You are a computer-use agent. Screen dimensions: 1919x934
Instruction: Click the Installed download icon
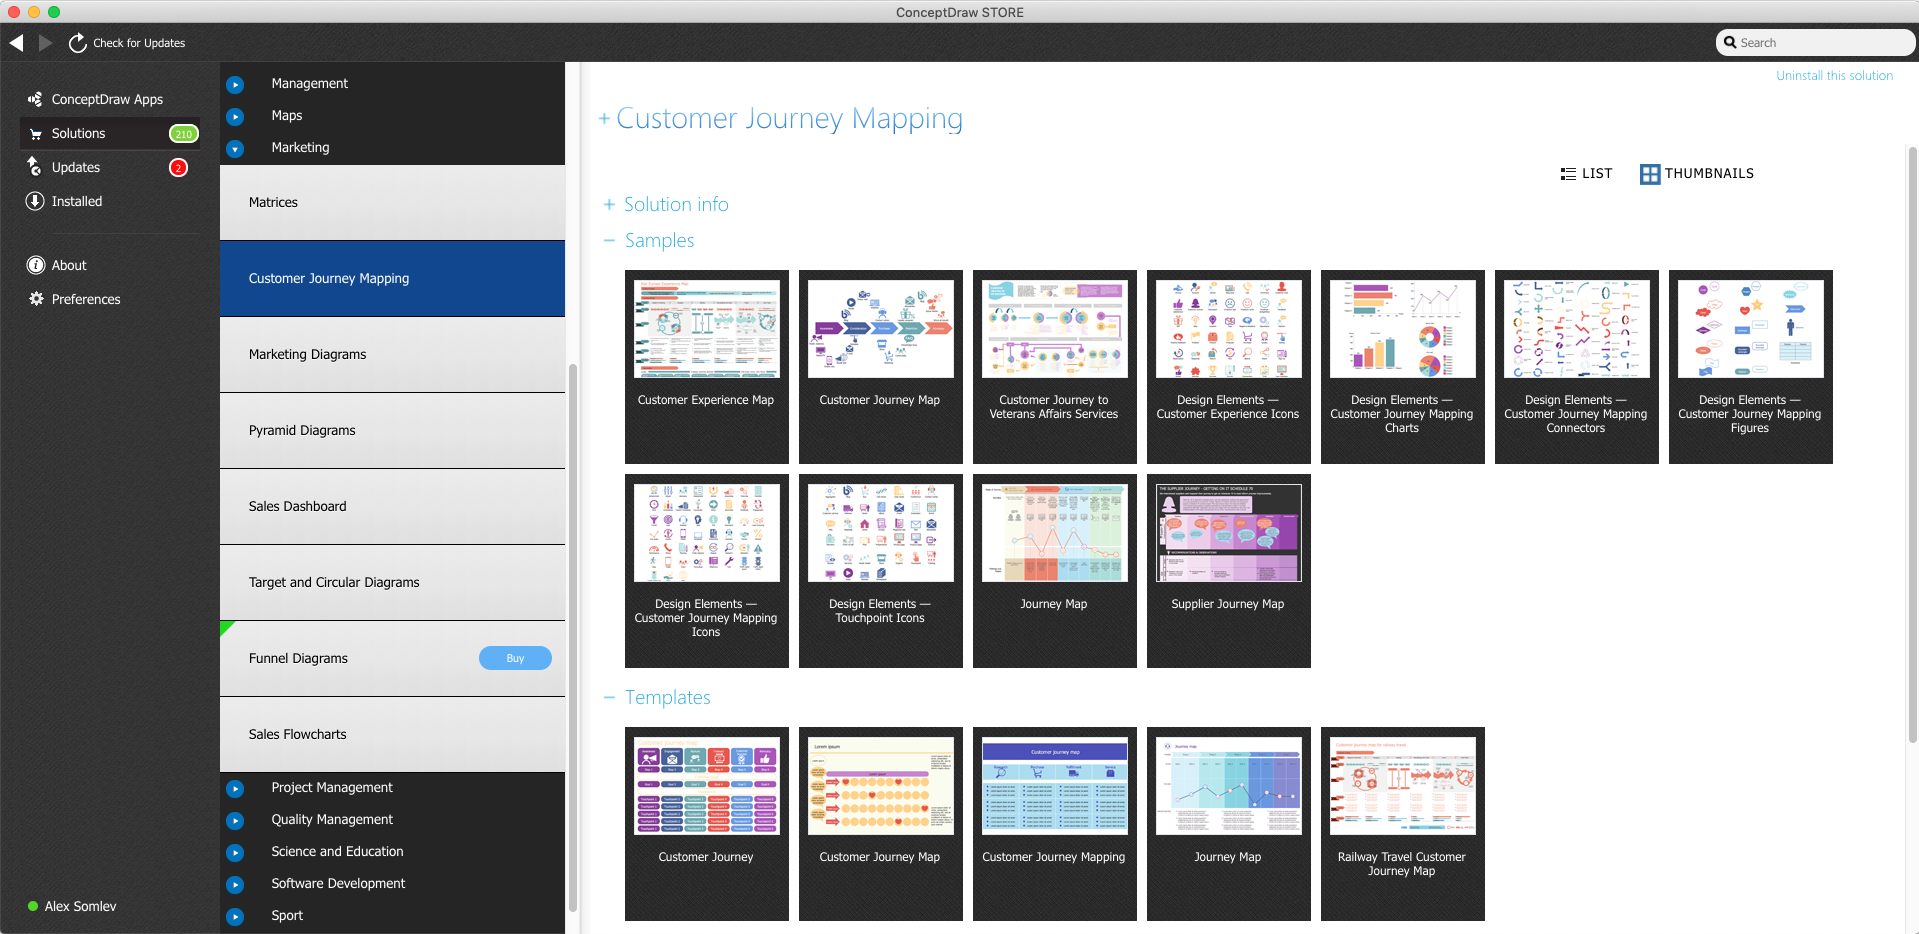pyautogui.click(x=35, y=201)
